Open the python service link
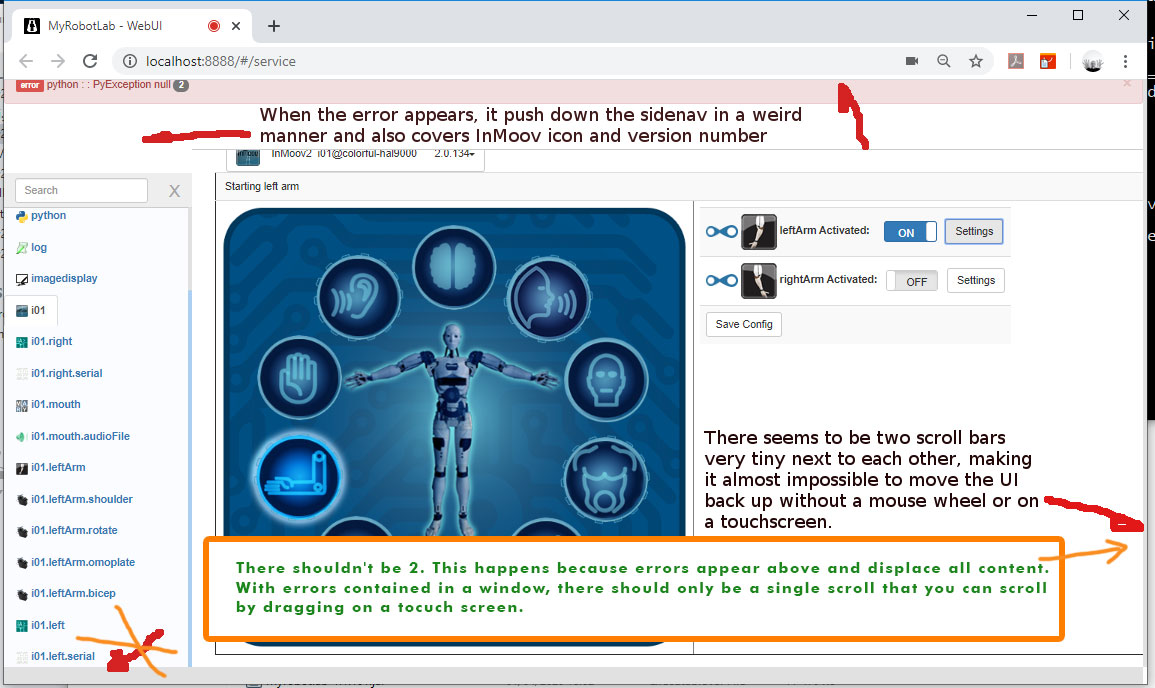The height and width of the screenshot is (688, 1155). click(x=49, y=216)
